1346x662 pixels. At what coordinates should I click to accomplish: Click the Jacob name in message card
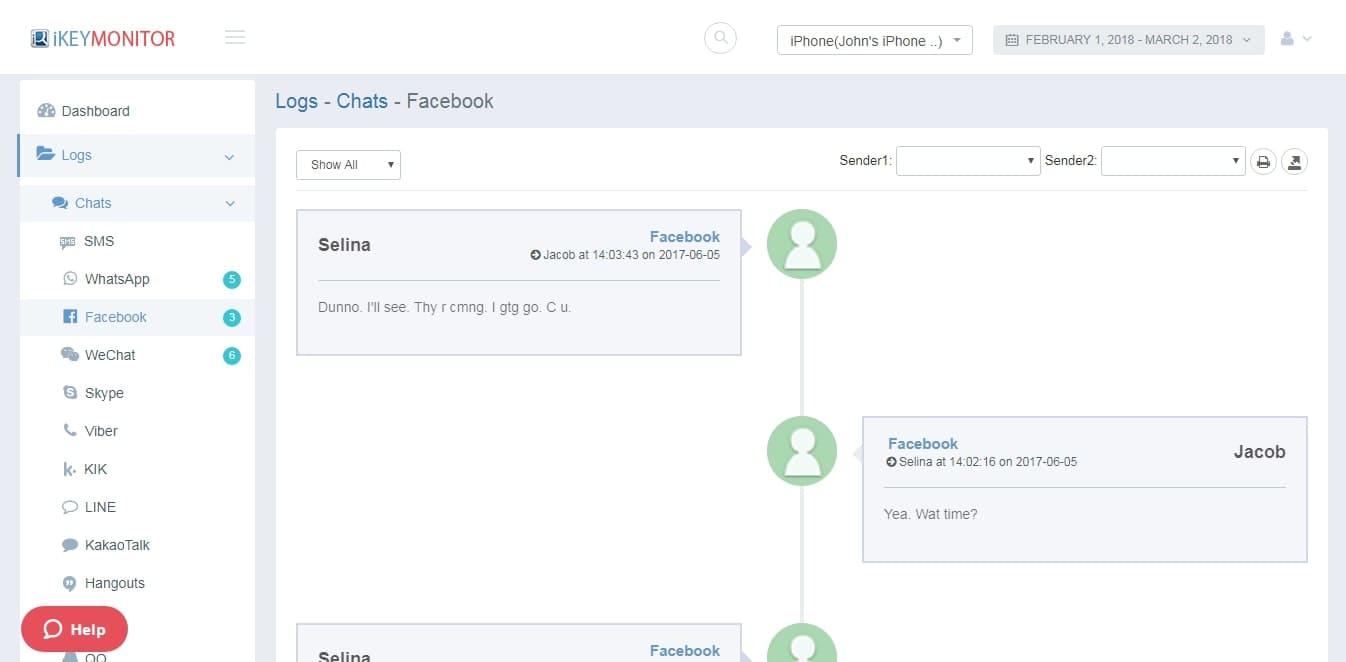coord(1260,452)
